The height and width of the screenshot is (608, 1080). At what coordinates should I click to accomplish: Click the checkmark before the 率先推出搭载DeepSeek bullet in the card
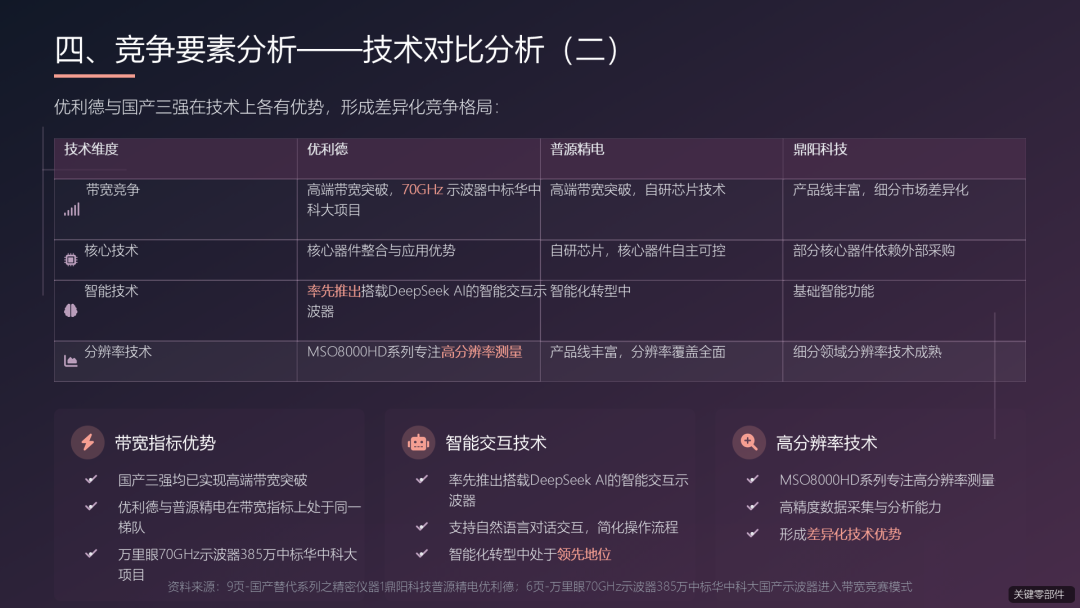coord(422,479)
